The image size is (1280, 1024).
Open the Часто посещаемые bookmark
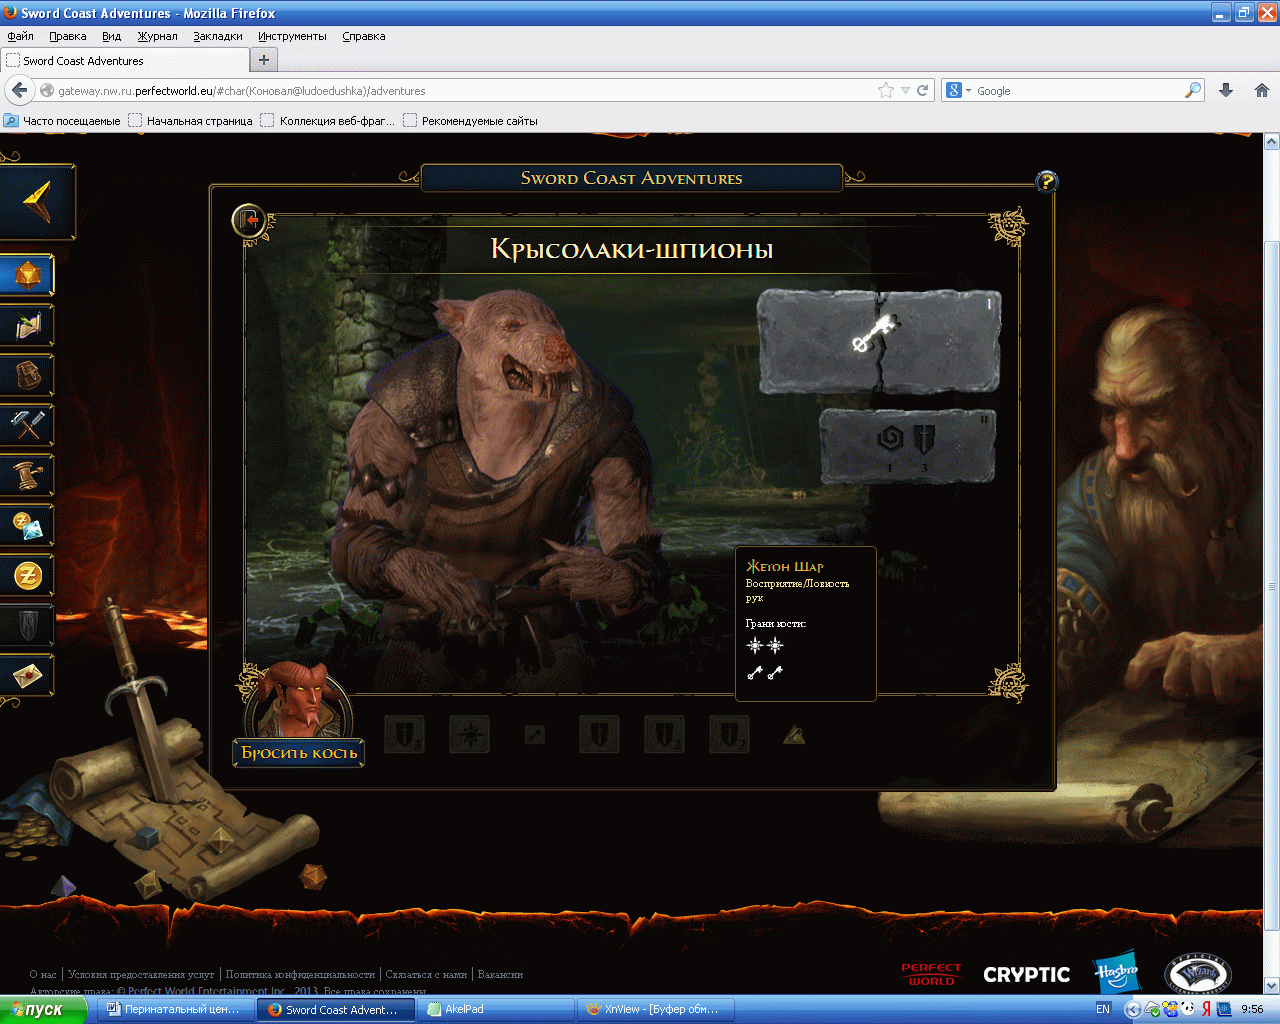point(62,121)
